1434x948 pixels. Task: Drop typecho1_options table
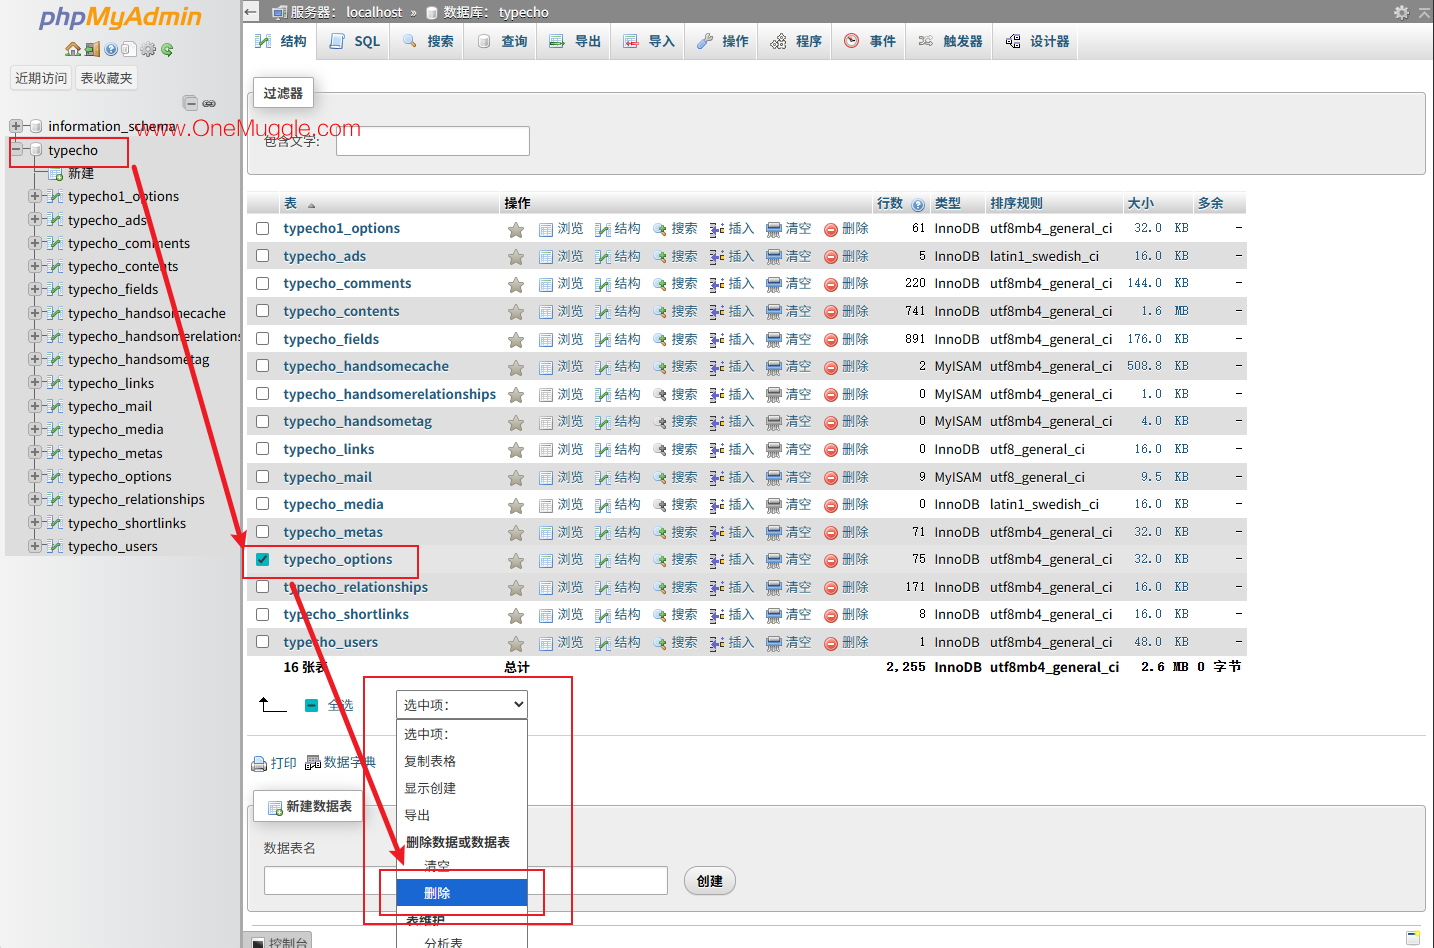pyautogui.click(x=846, y=229)
